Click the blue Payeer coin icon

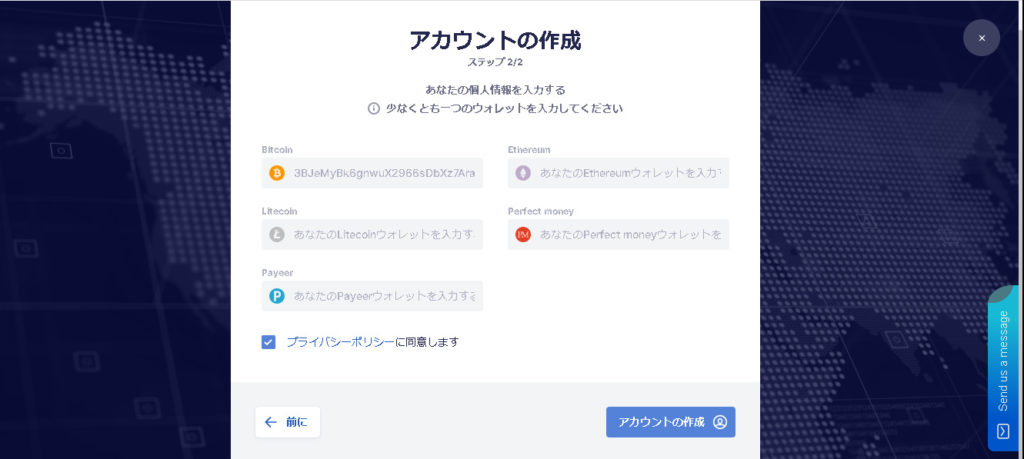[277, 296]
